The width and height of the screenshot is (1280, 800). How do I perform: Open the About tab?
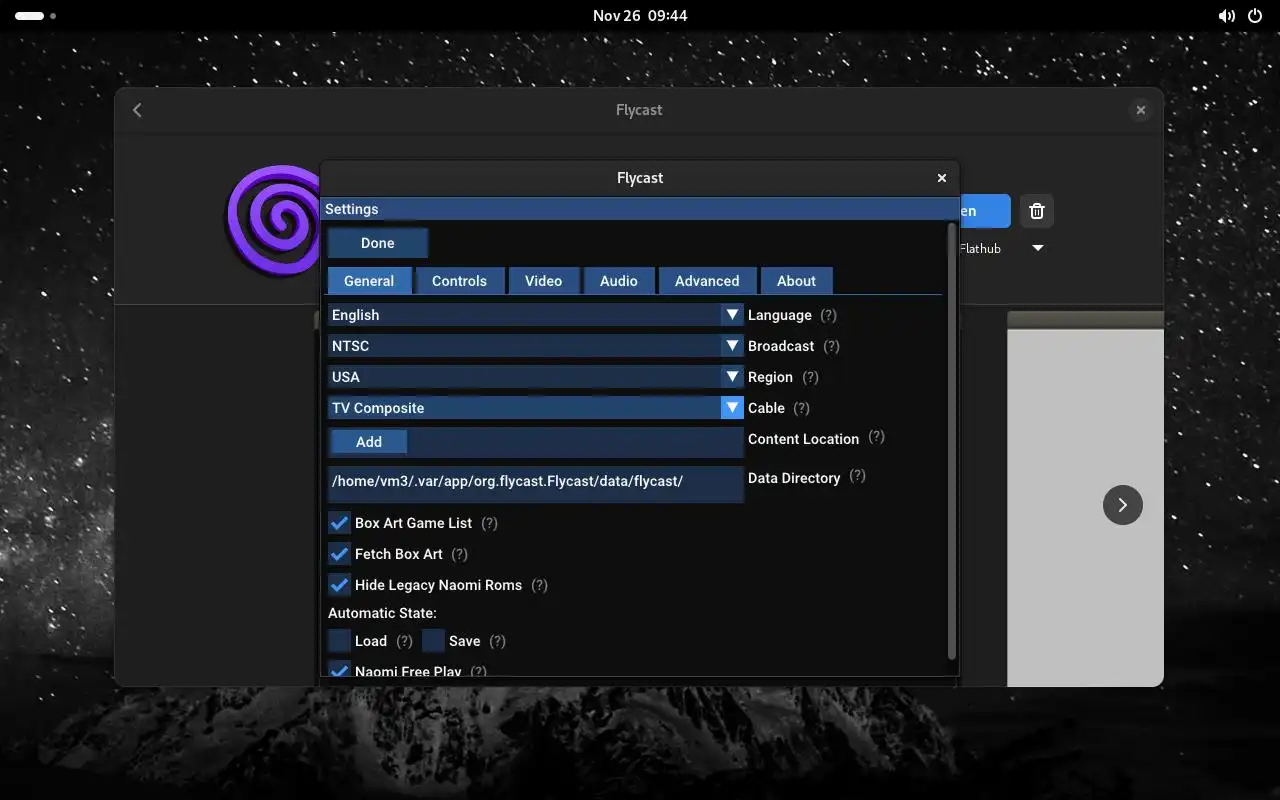pos(796,281)
